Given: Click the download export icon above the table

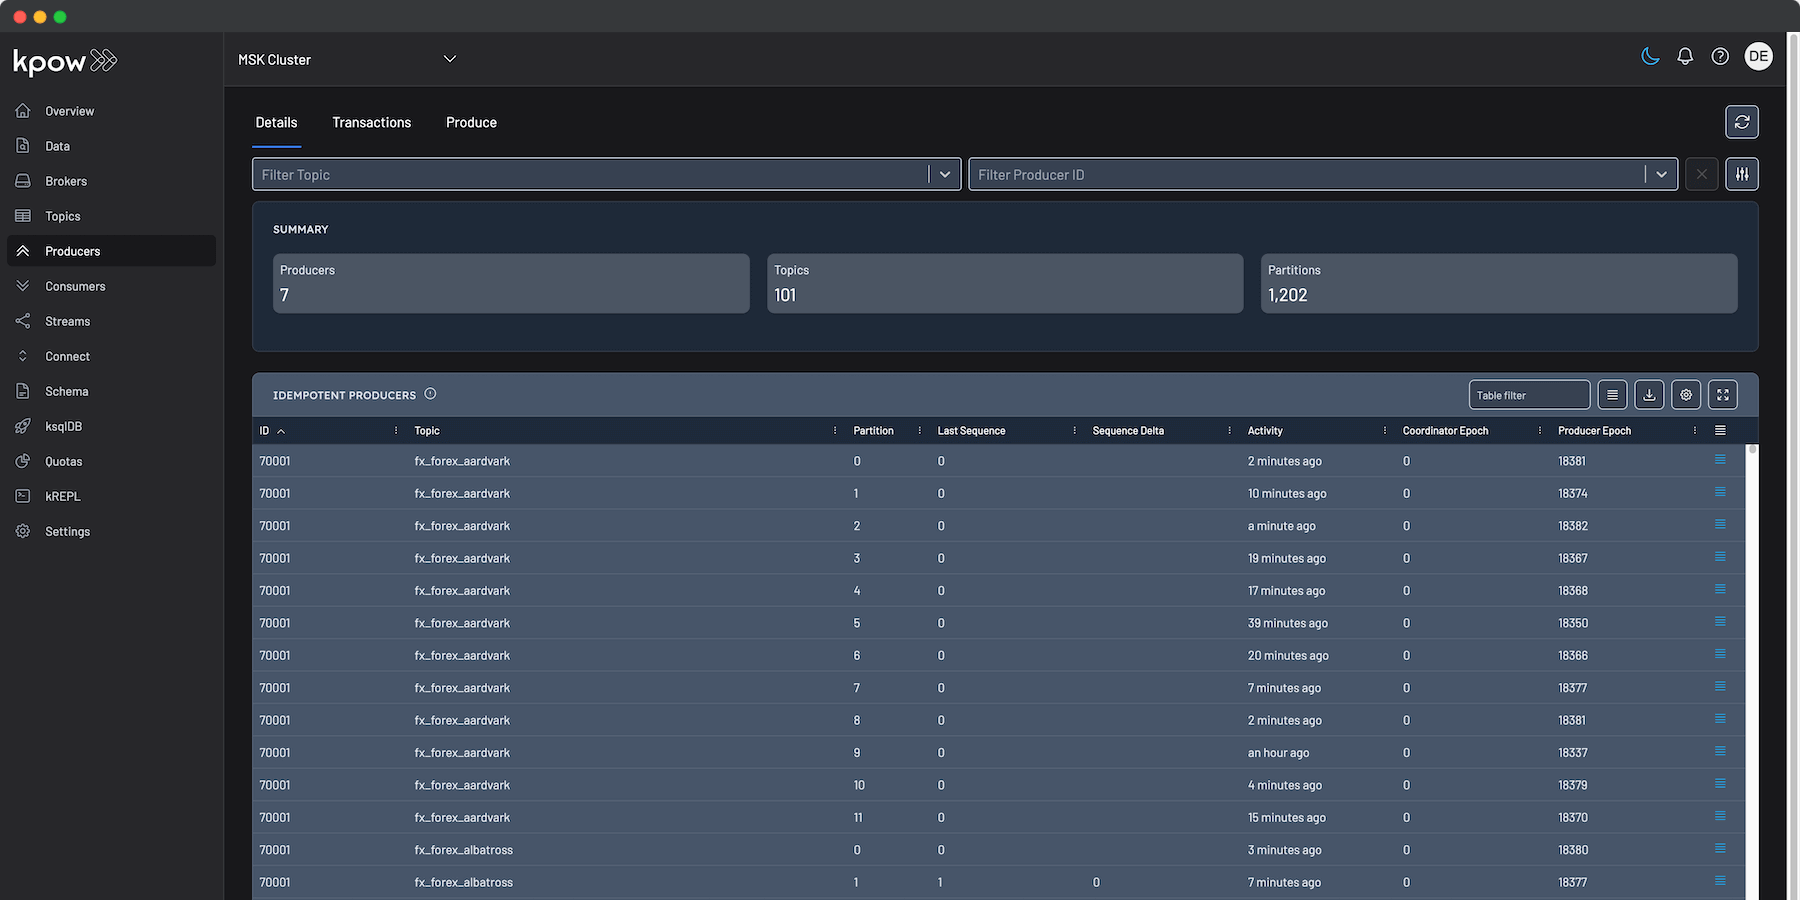Looking at the screenshot, I should (x=1649, y=394).
